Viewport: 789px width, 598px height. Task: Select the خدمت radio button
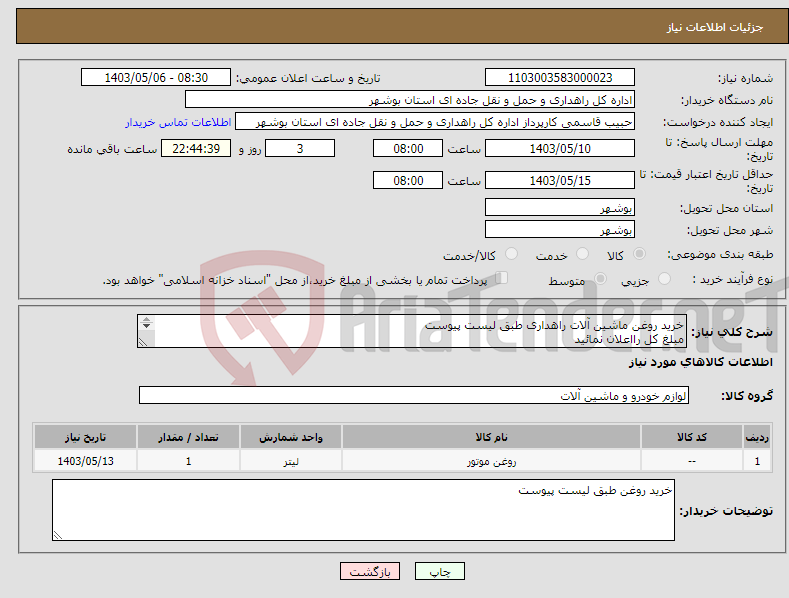pos(582,254)
